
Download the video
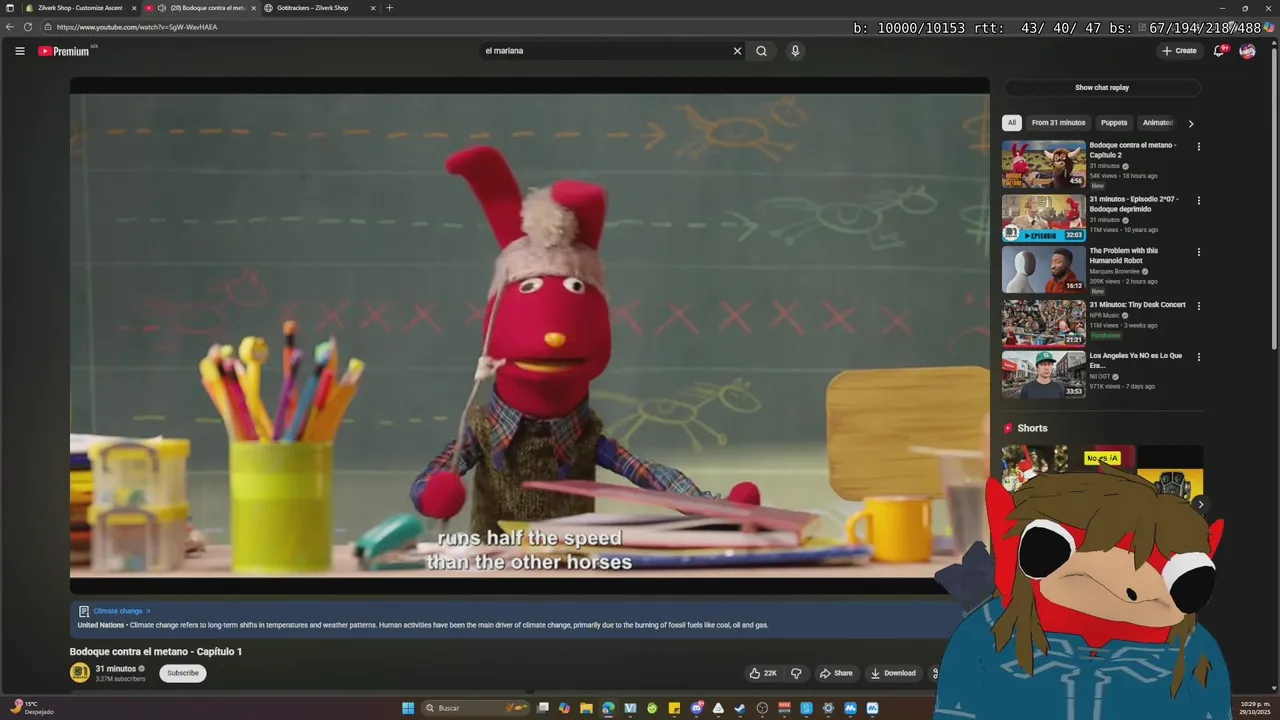coord(893,673)
